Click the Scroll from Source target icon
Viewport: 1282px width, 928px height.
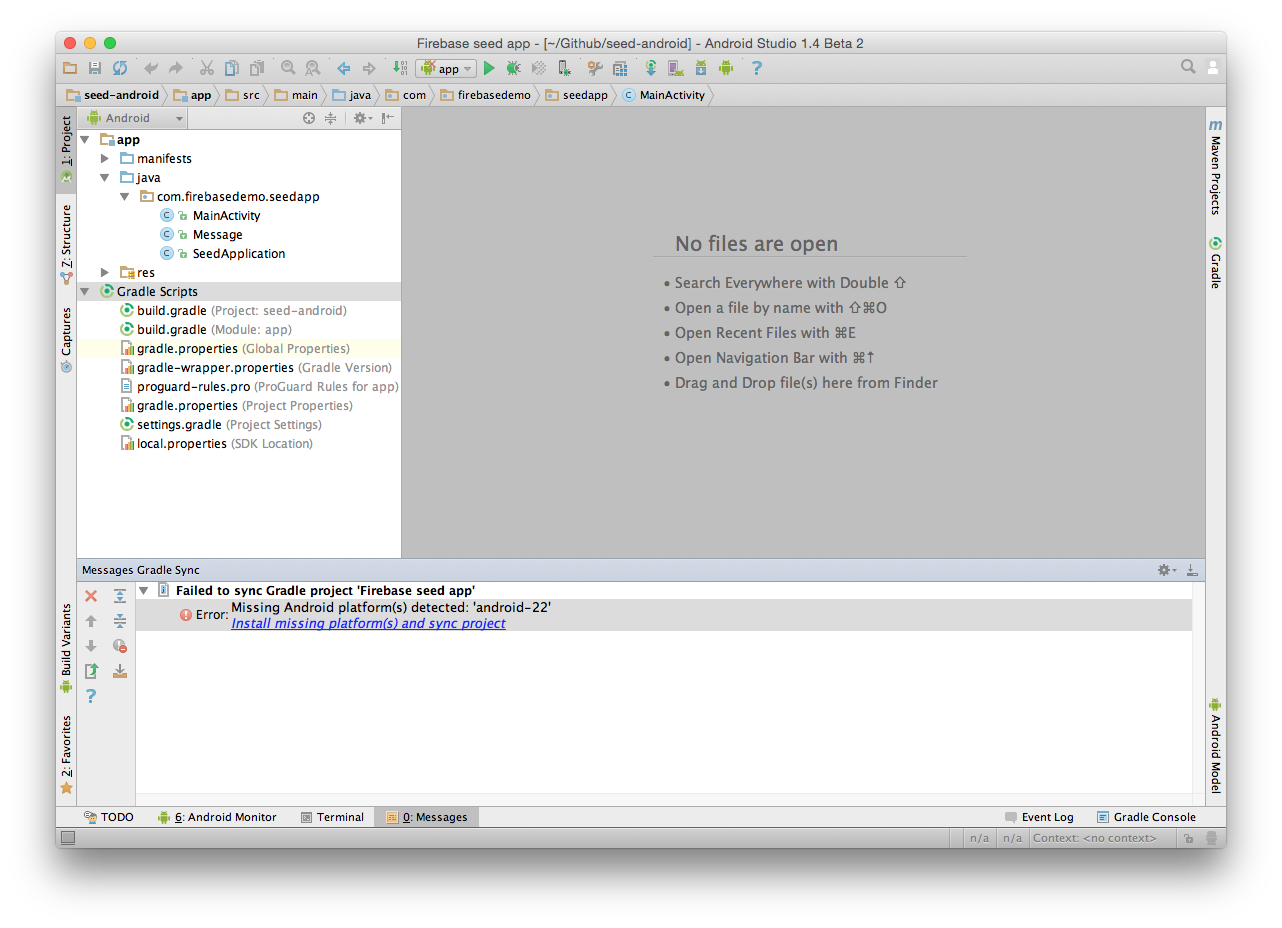(x=309, y=118)
